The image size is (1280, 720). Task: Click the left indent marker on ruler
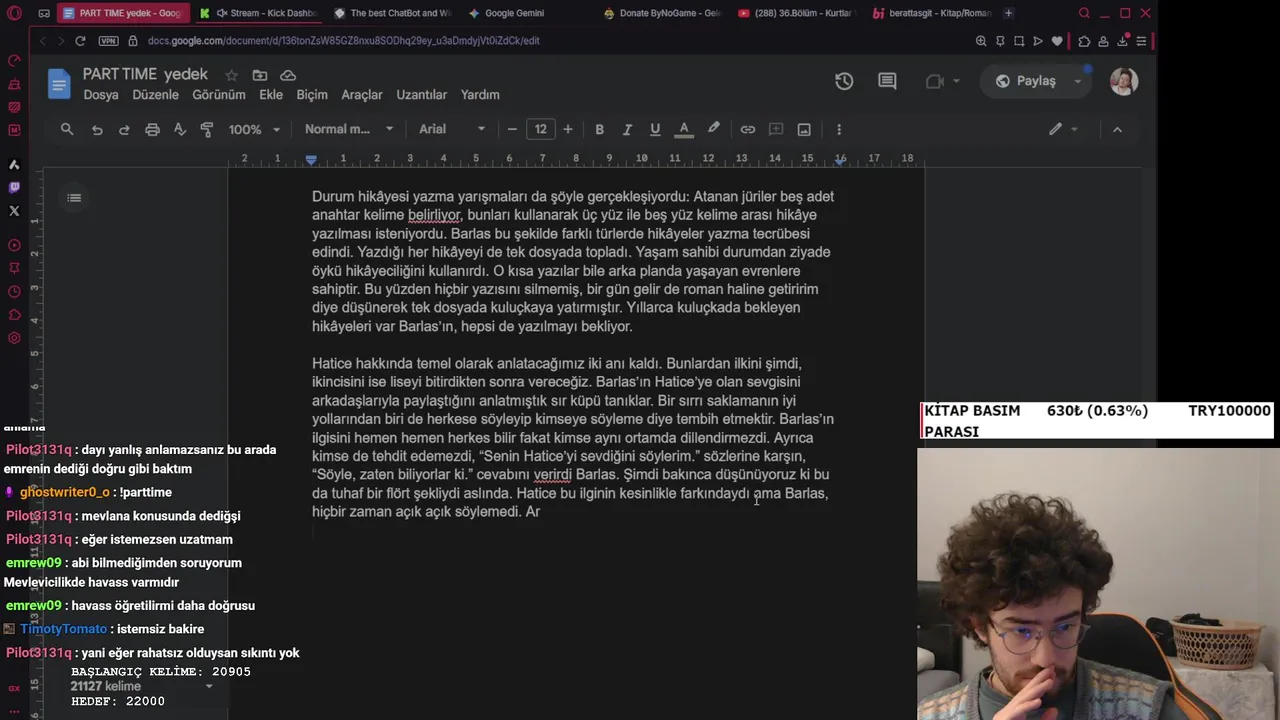pos(311,160)
